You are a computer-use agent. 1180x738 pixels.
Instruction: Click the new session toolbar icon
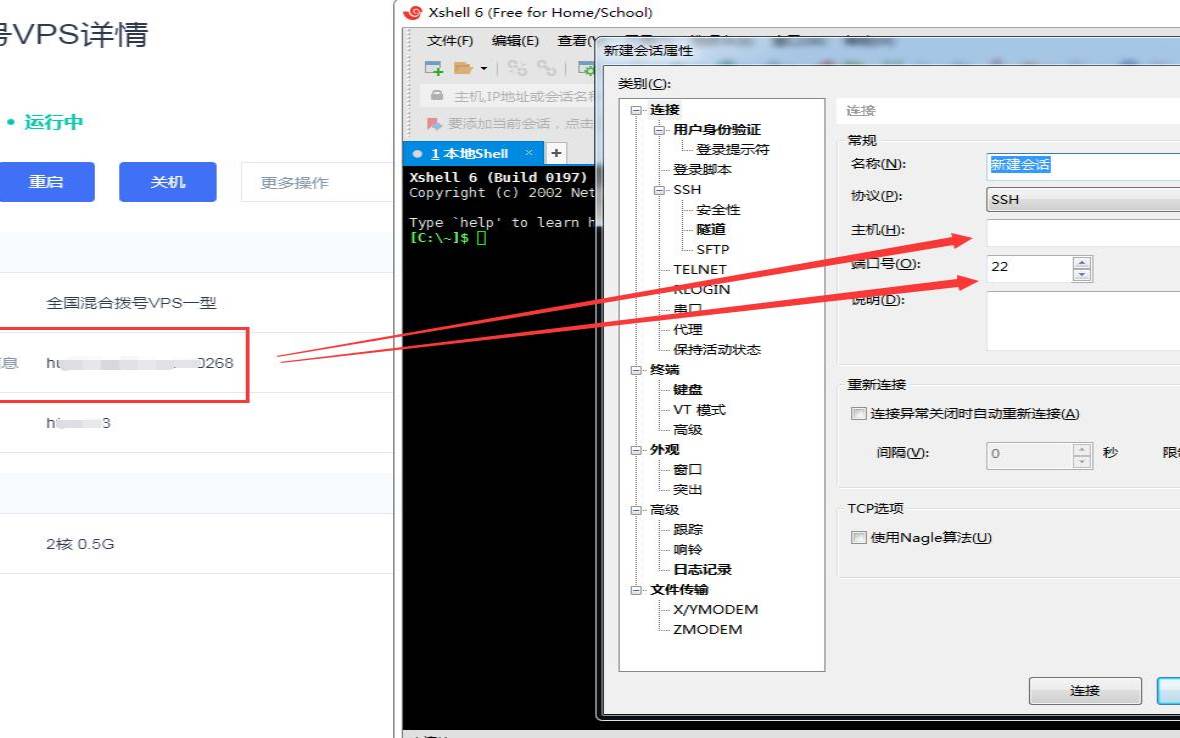click(x=434, y=68)
